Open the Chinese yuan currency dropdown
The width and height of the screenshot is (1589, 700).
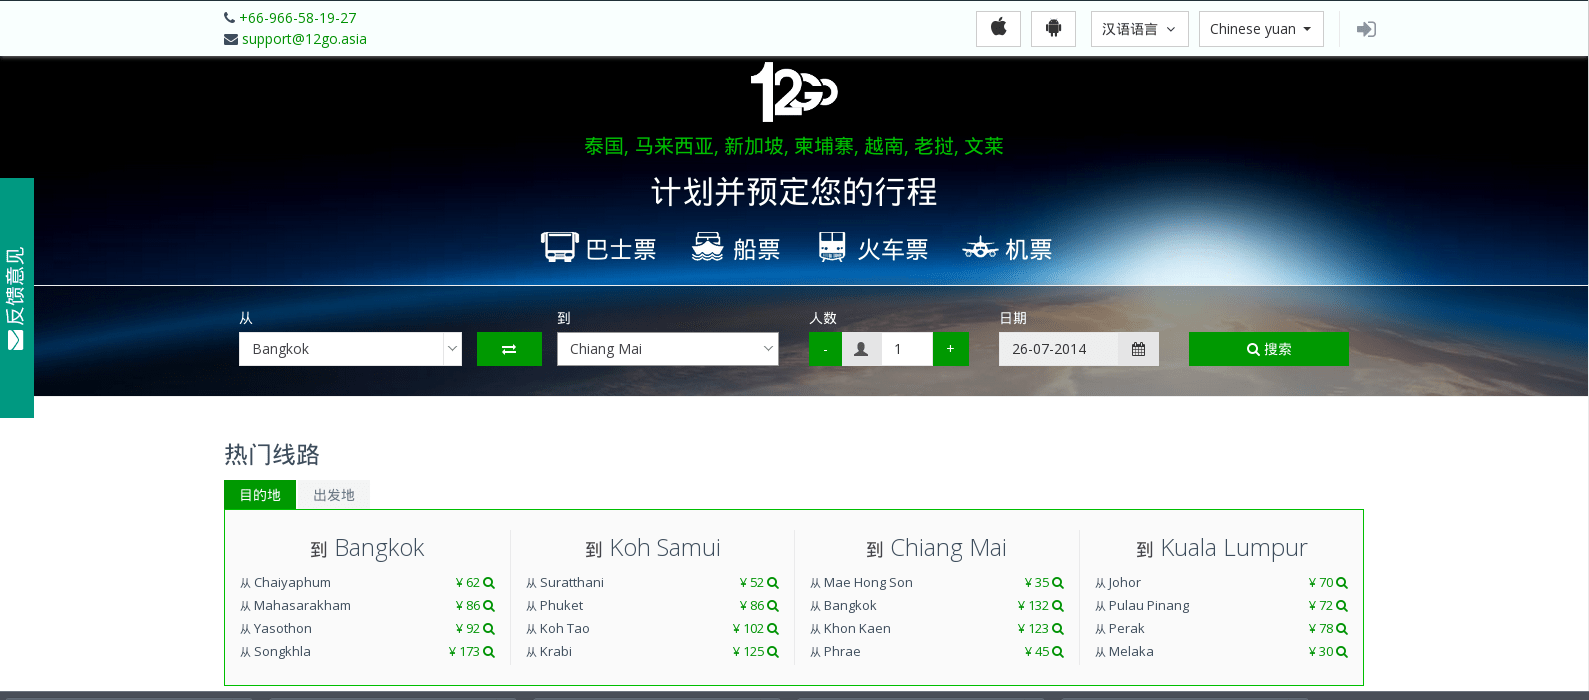[x=1261, y=29]
